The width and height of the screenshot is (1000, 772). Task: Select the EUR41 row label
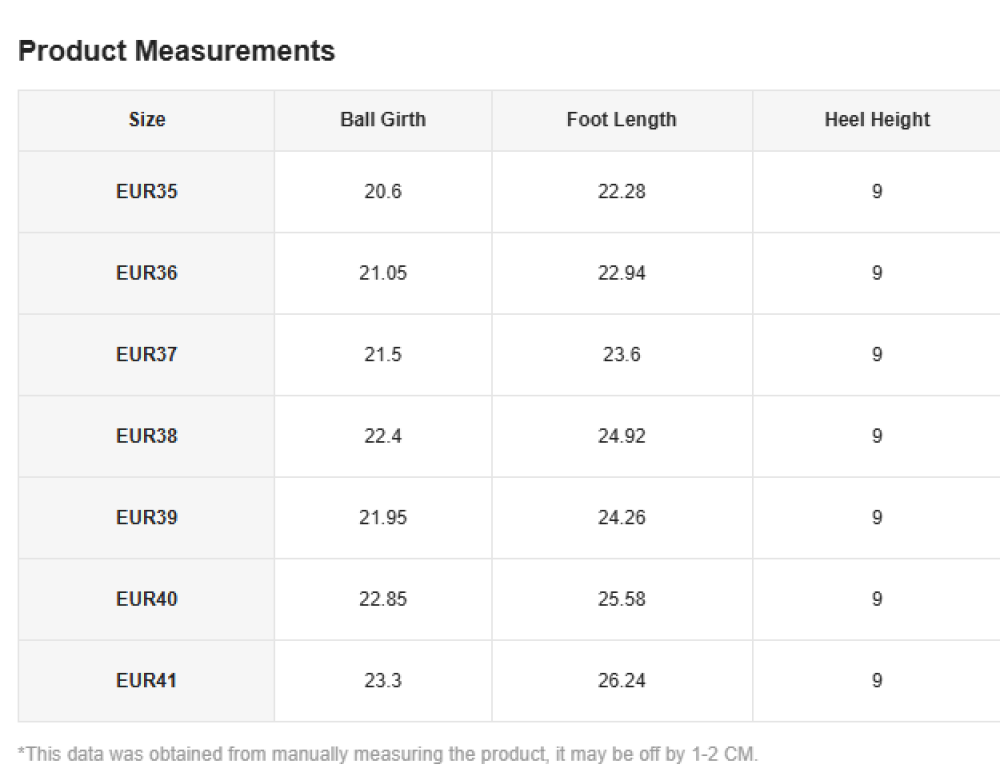point(147,680)
